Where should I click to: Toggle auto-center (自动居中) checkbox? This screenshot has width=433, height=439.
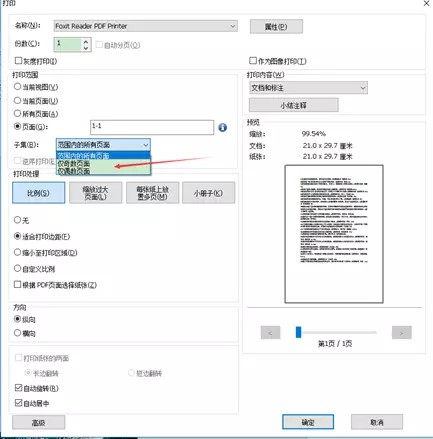click(x=19, y=403)
